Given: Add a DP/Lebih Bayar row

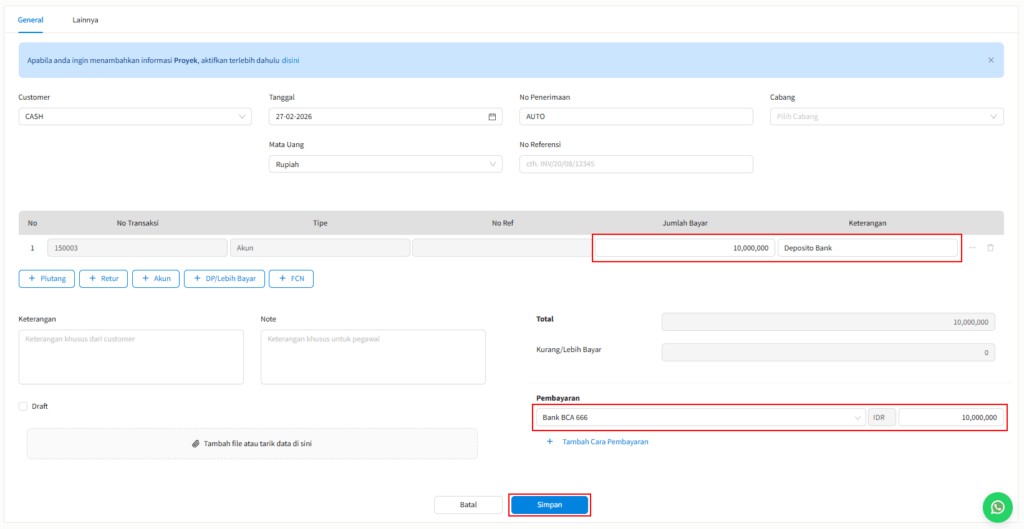Looking at the screenshot, I should (223, 279).
